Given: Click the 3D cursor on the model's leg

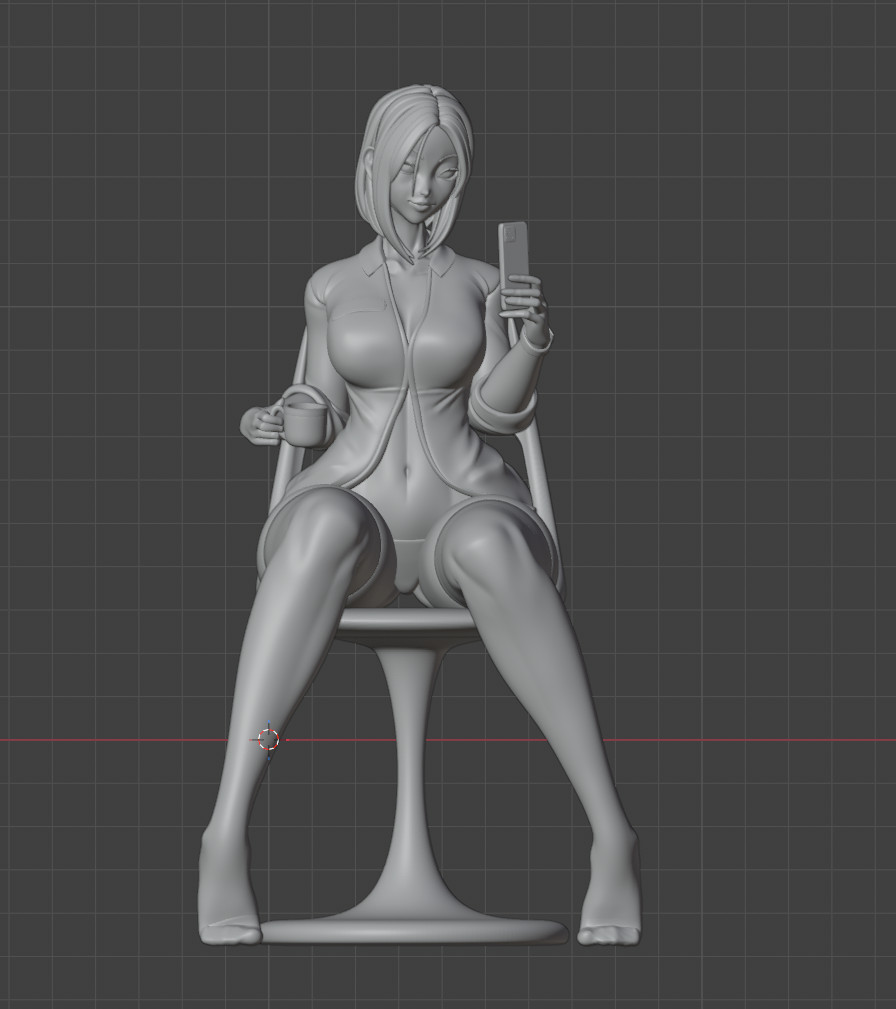Looking at the screenshot, I should [268, 739].
